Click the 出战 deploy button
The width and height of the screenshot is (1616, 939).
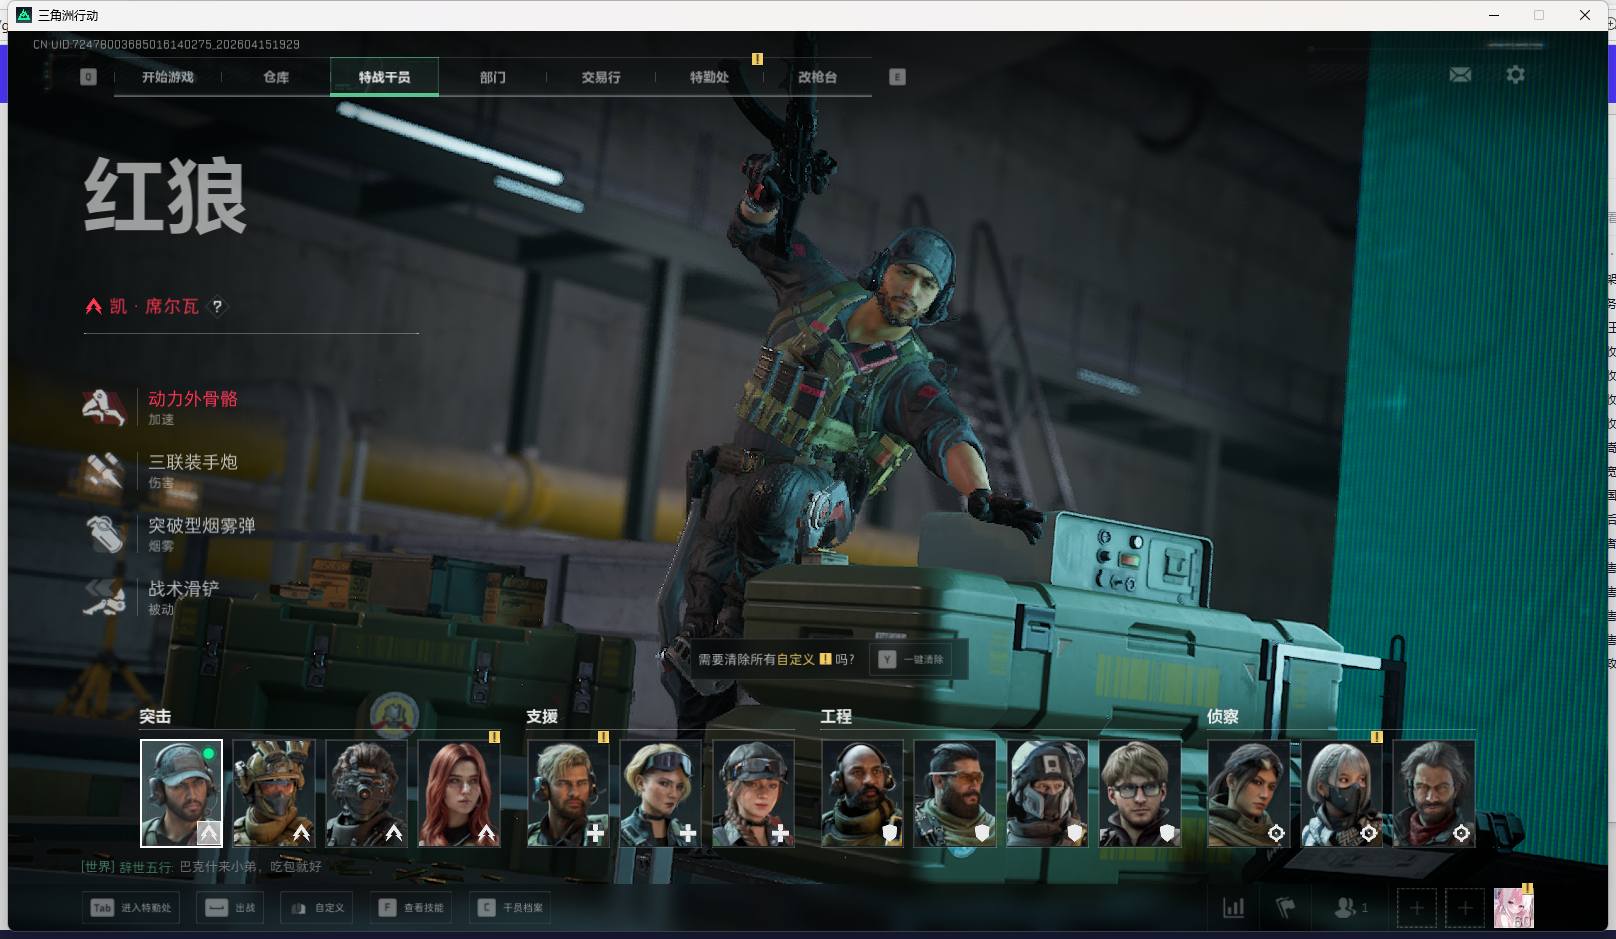coord(231,908)
